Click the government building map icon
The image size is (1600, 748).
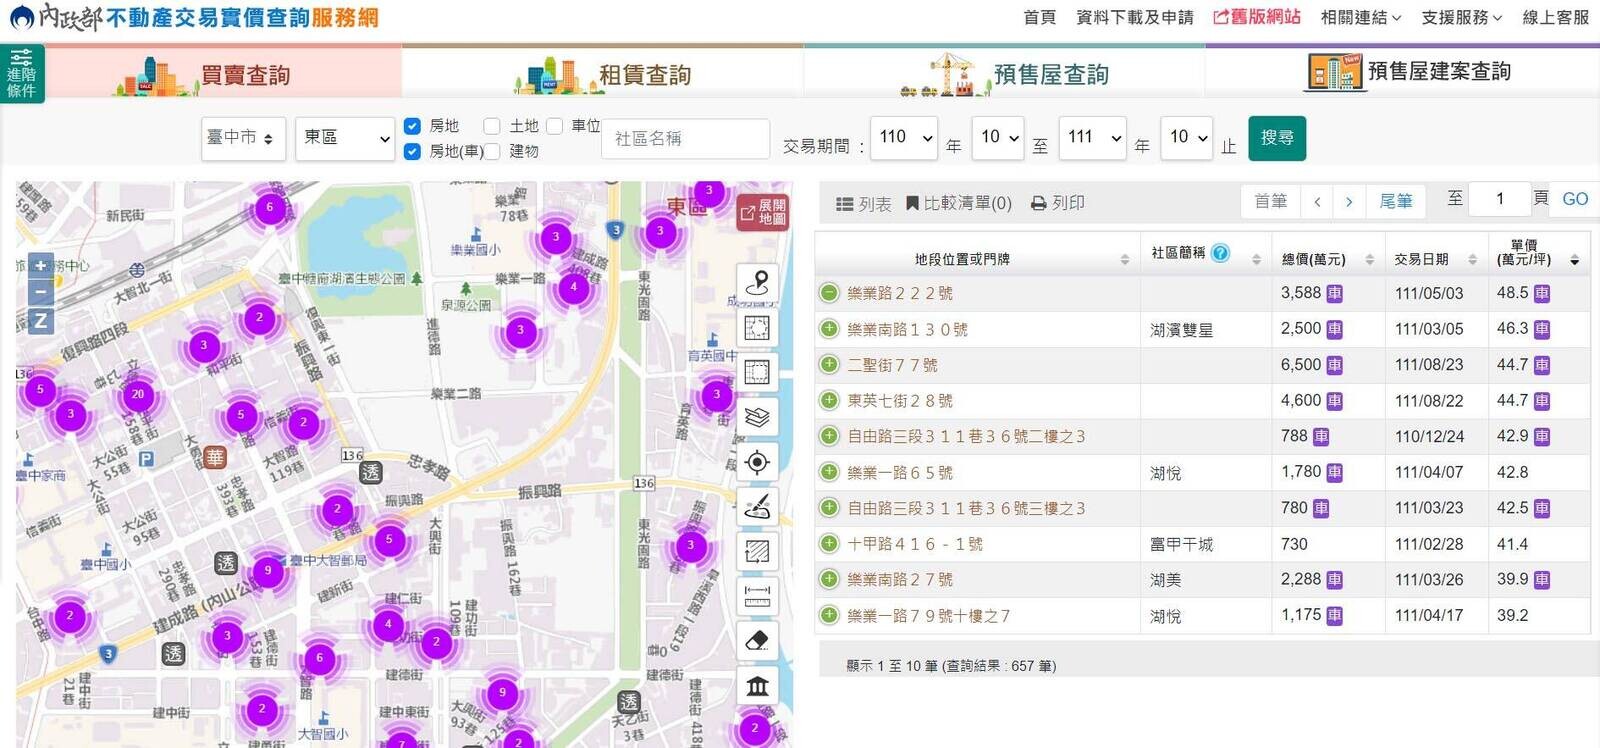(757, 685)
